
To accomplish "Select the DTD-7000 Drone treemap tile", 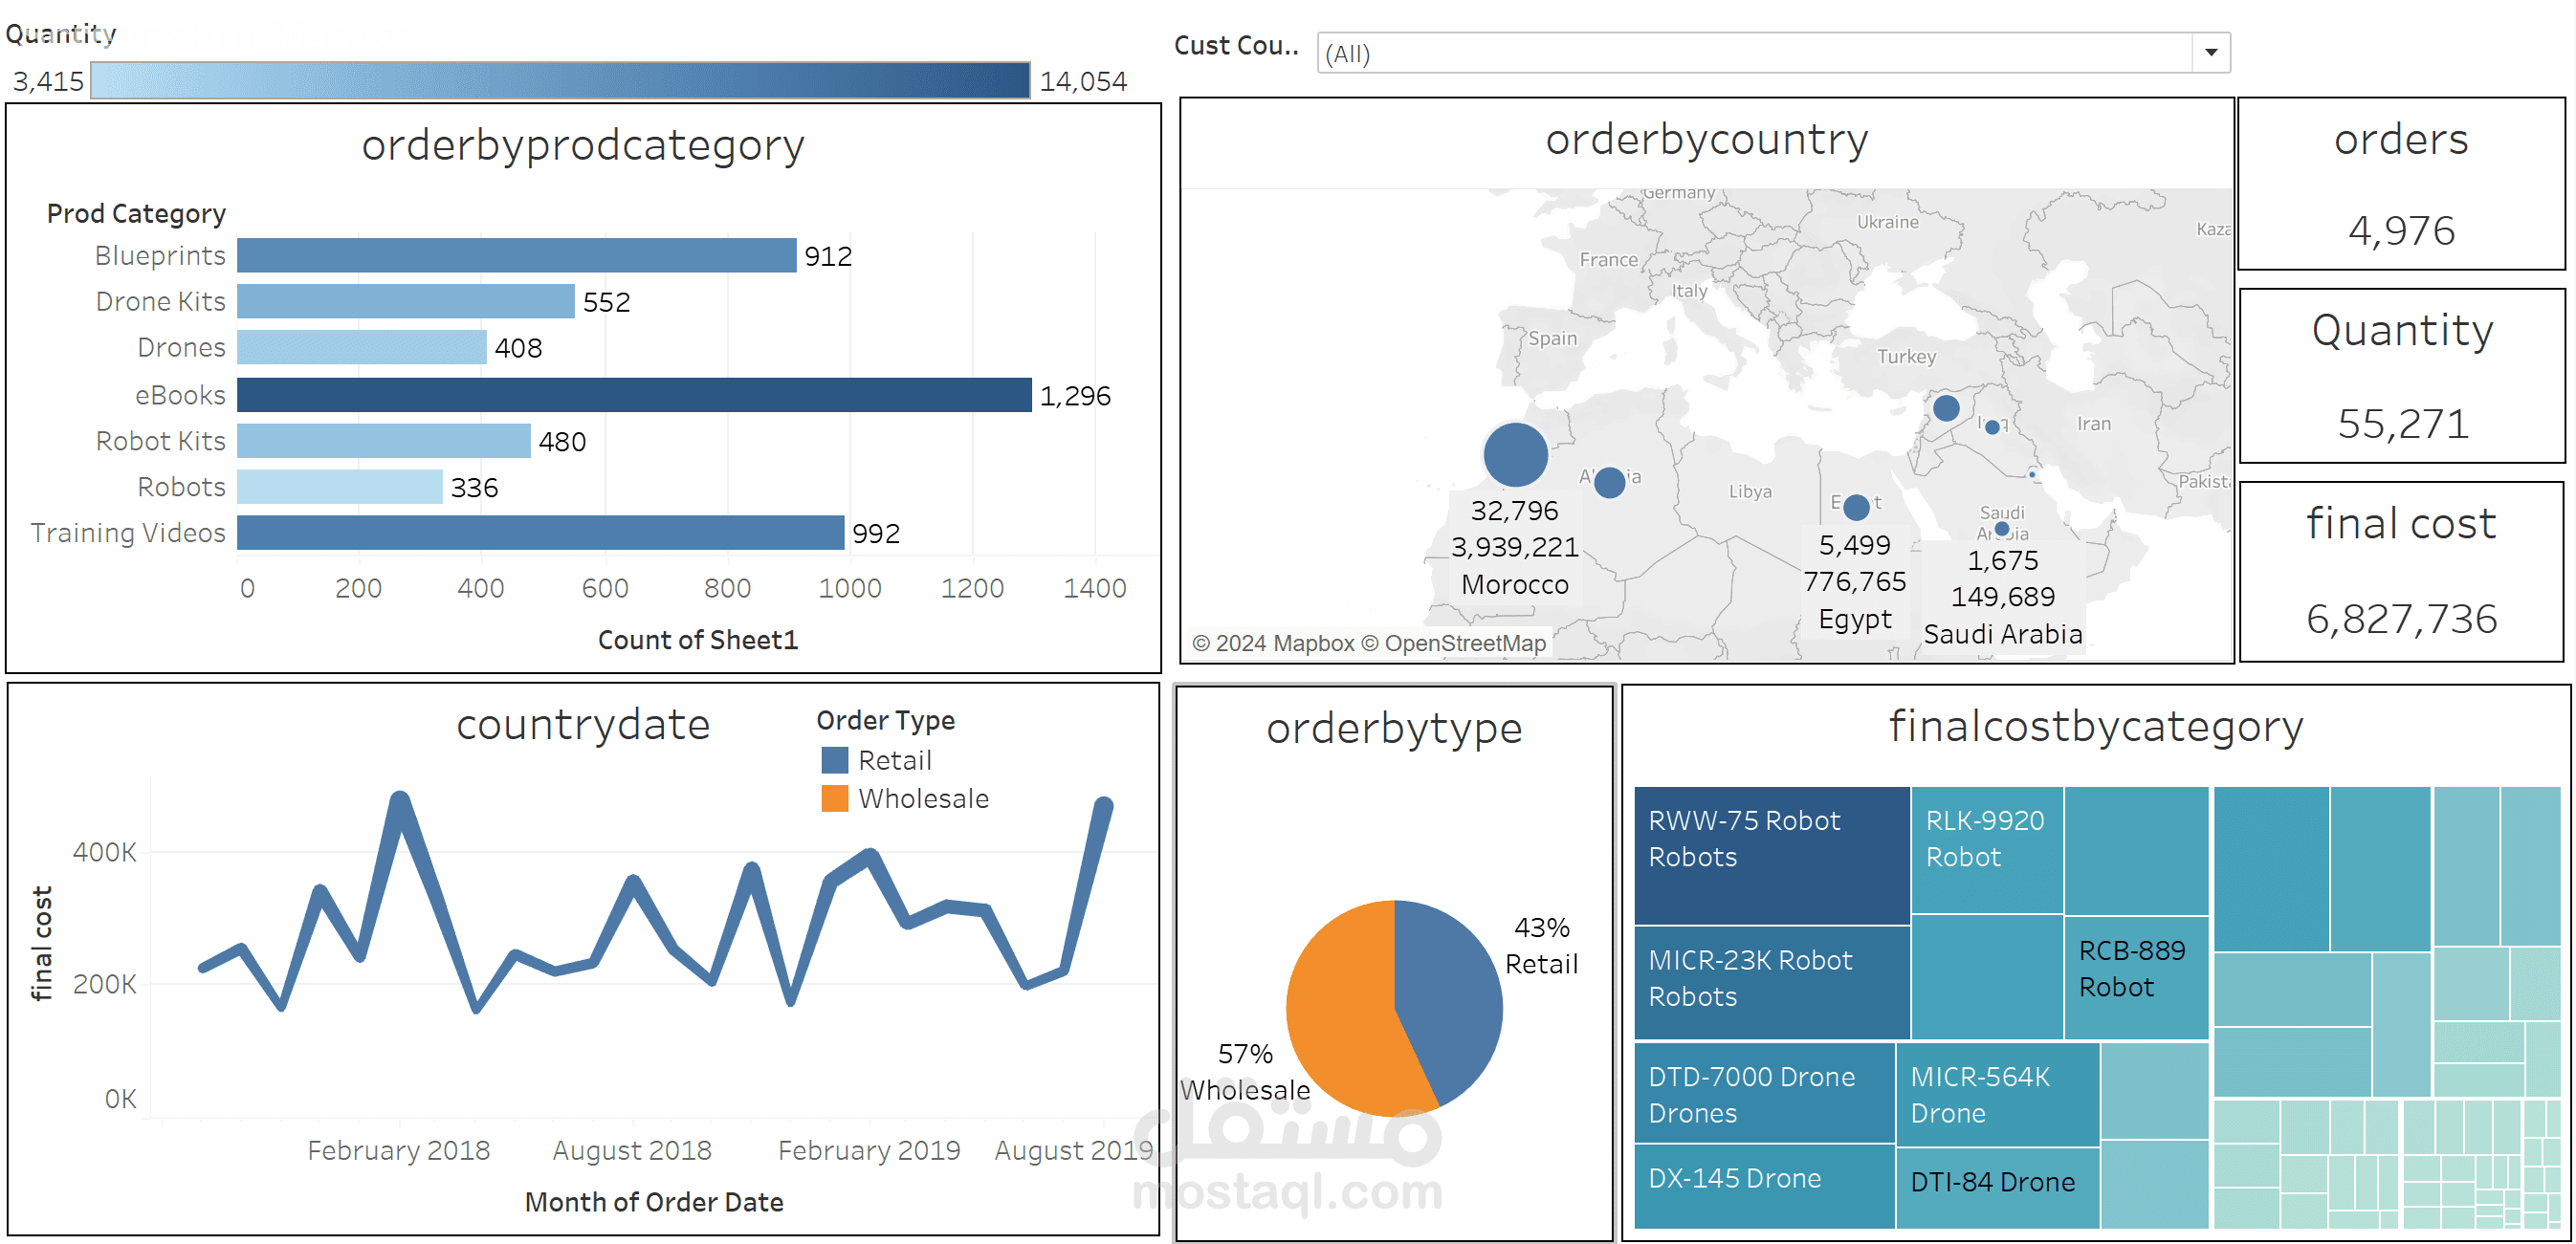I will [1764, 1092].
